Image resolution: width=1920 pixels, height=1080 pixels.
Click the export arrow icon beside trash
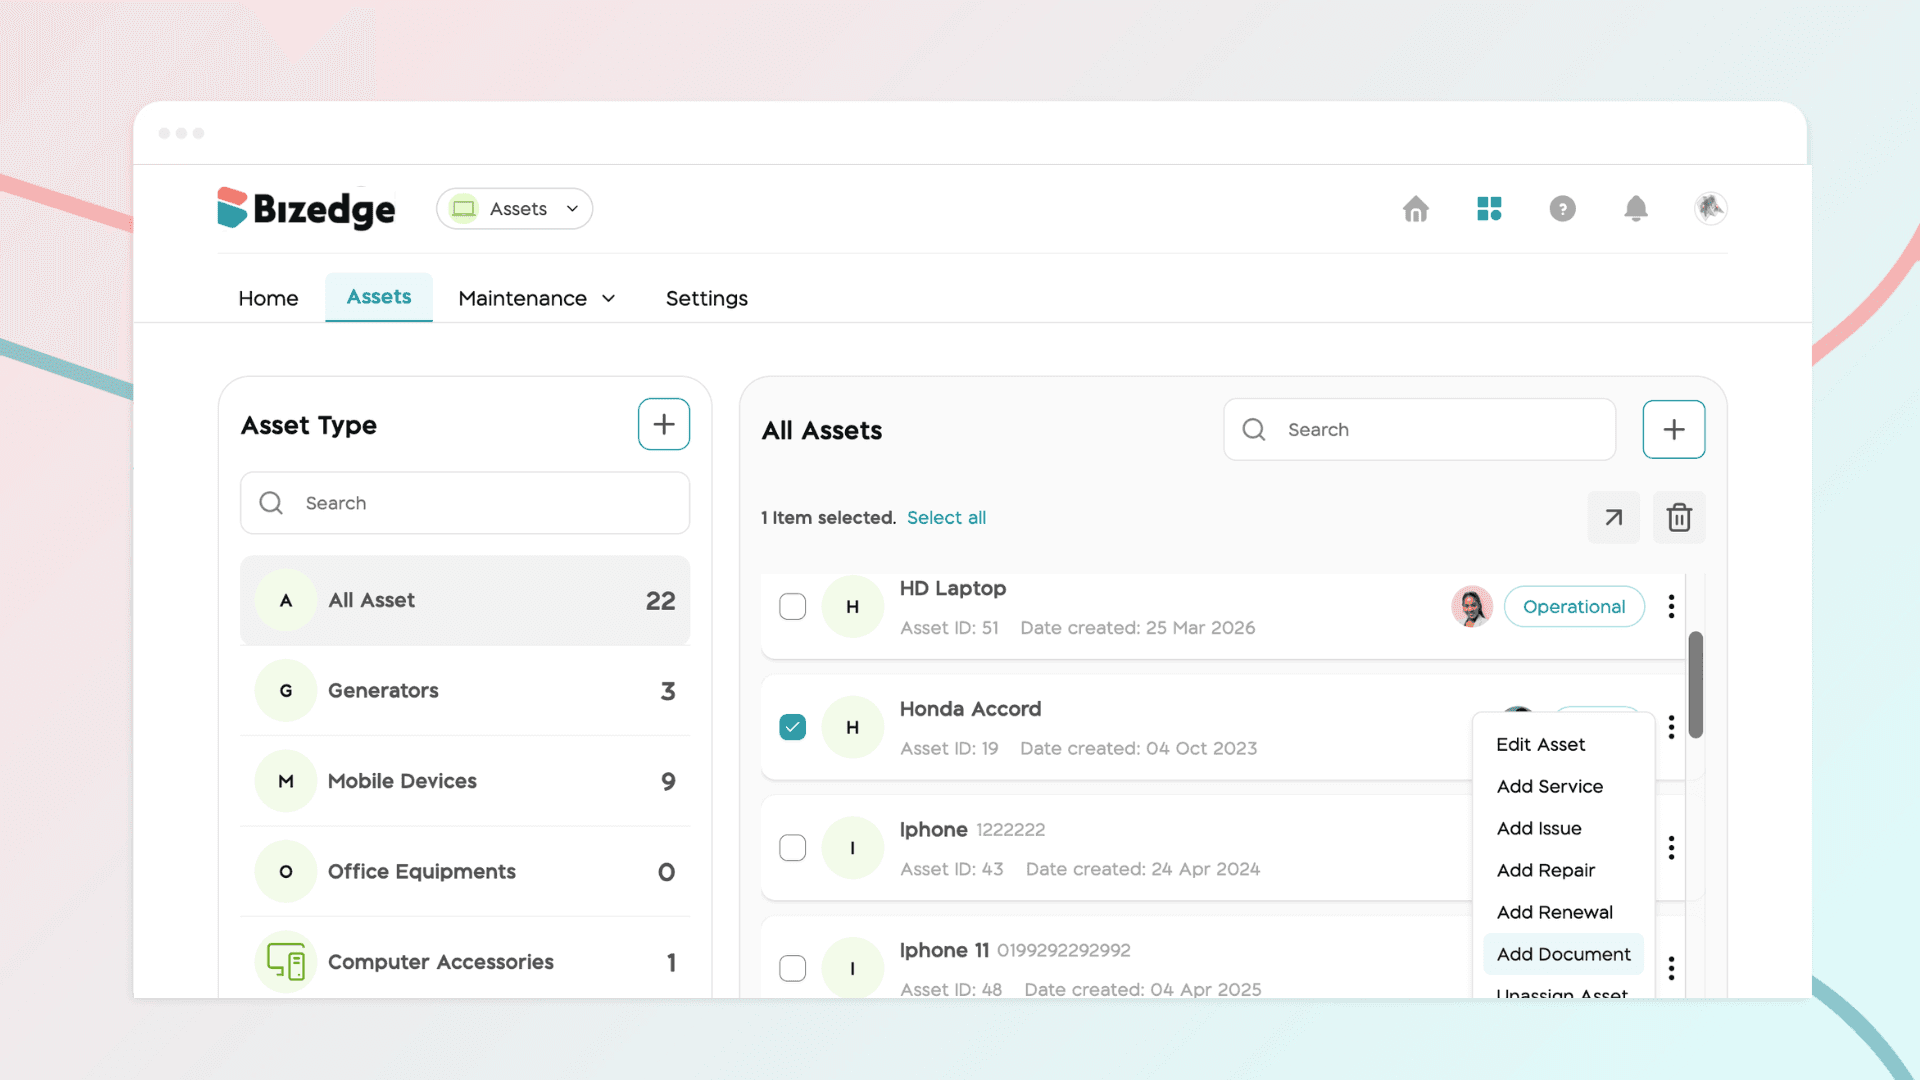point(1614,518)
